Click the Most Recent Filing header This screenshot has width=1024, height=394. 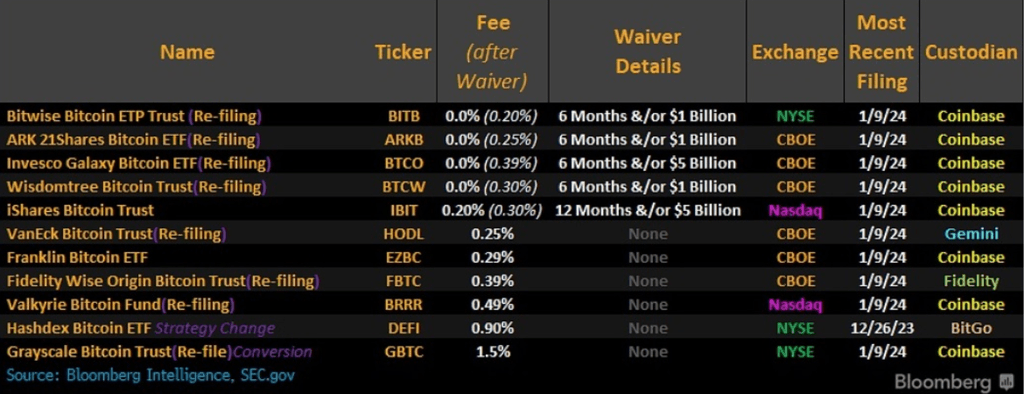coord(881,52)
